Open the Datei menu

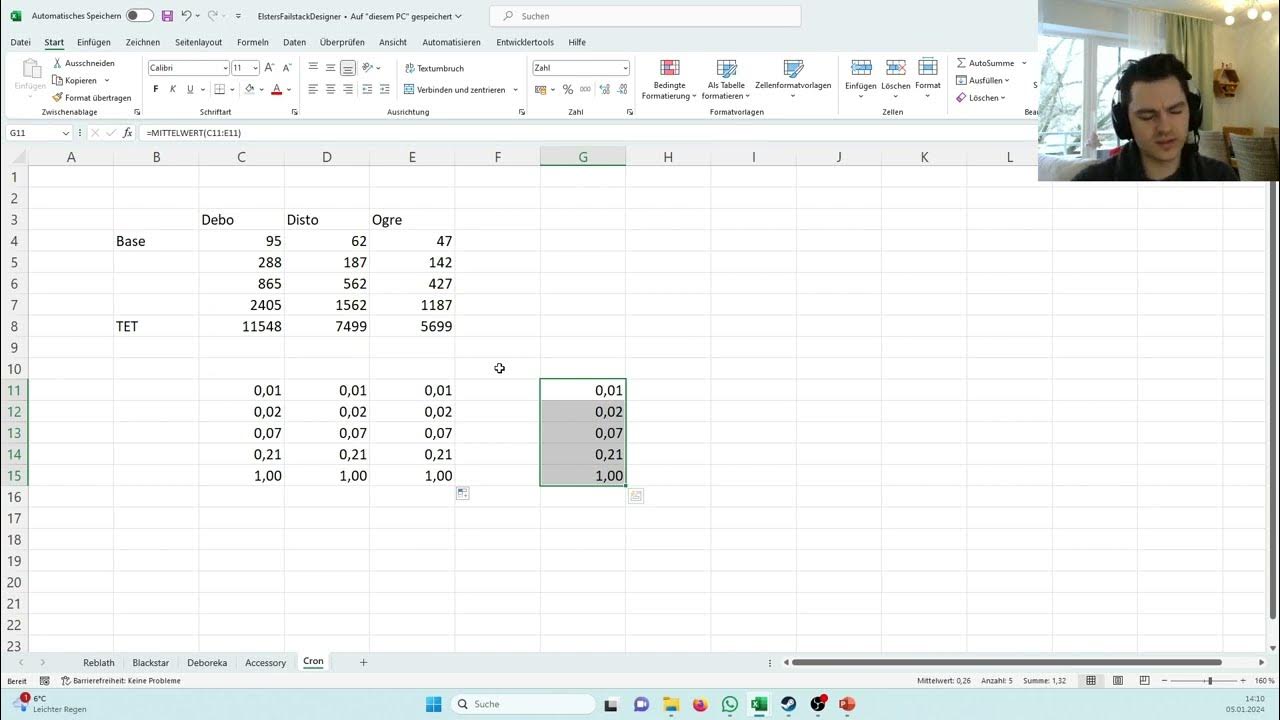[x=21, y=42]
